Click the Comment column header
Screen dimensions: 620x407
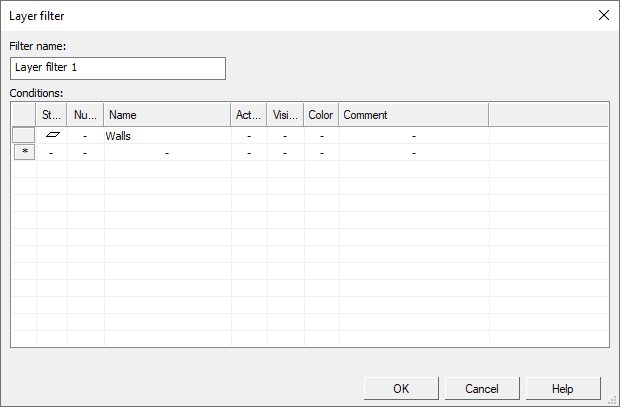coord(412,115)
